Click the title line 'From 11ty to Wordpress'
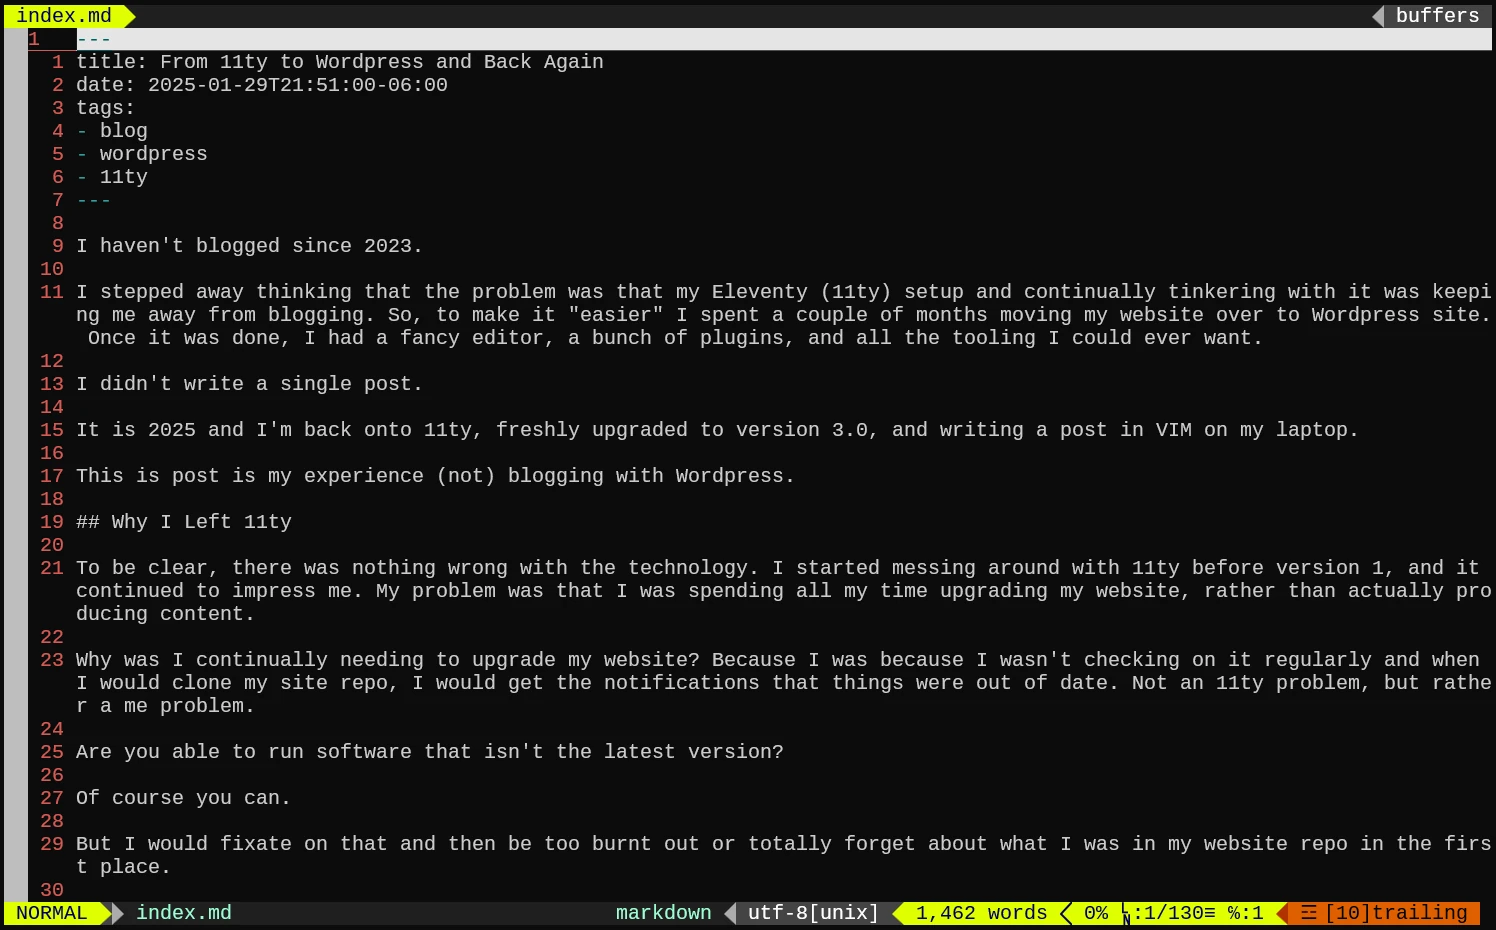 click(x=340, y=62)
